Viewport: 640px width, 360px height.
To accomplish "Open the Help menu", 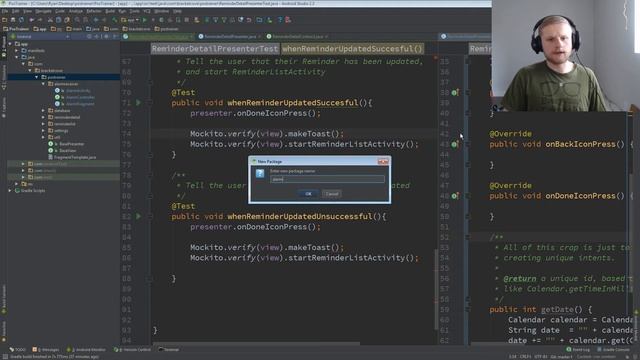I will [x=177, y=11].
